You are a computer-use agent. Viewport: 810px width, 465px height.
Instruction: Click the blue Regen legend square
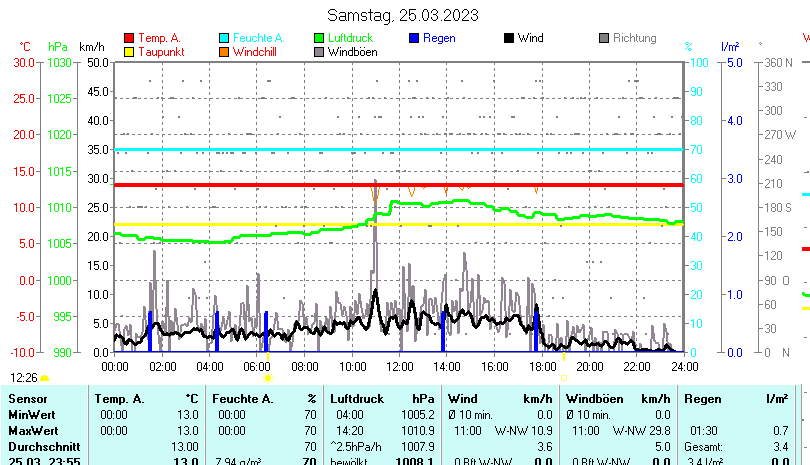[415, 38]
